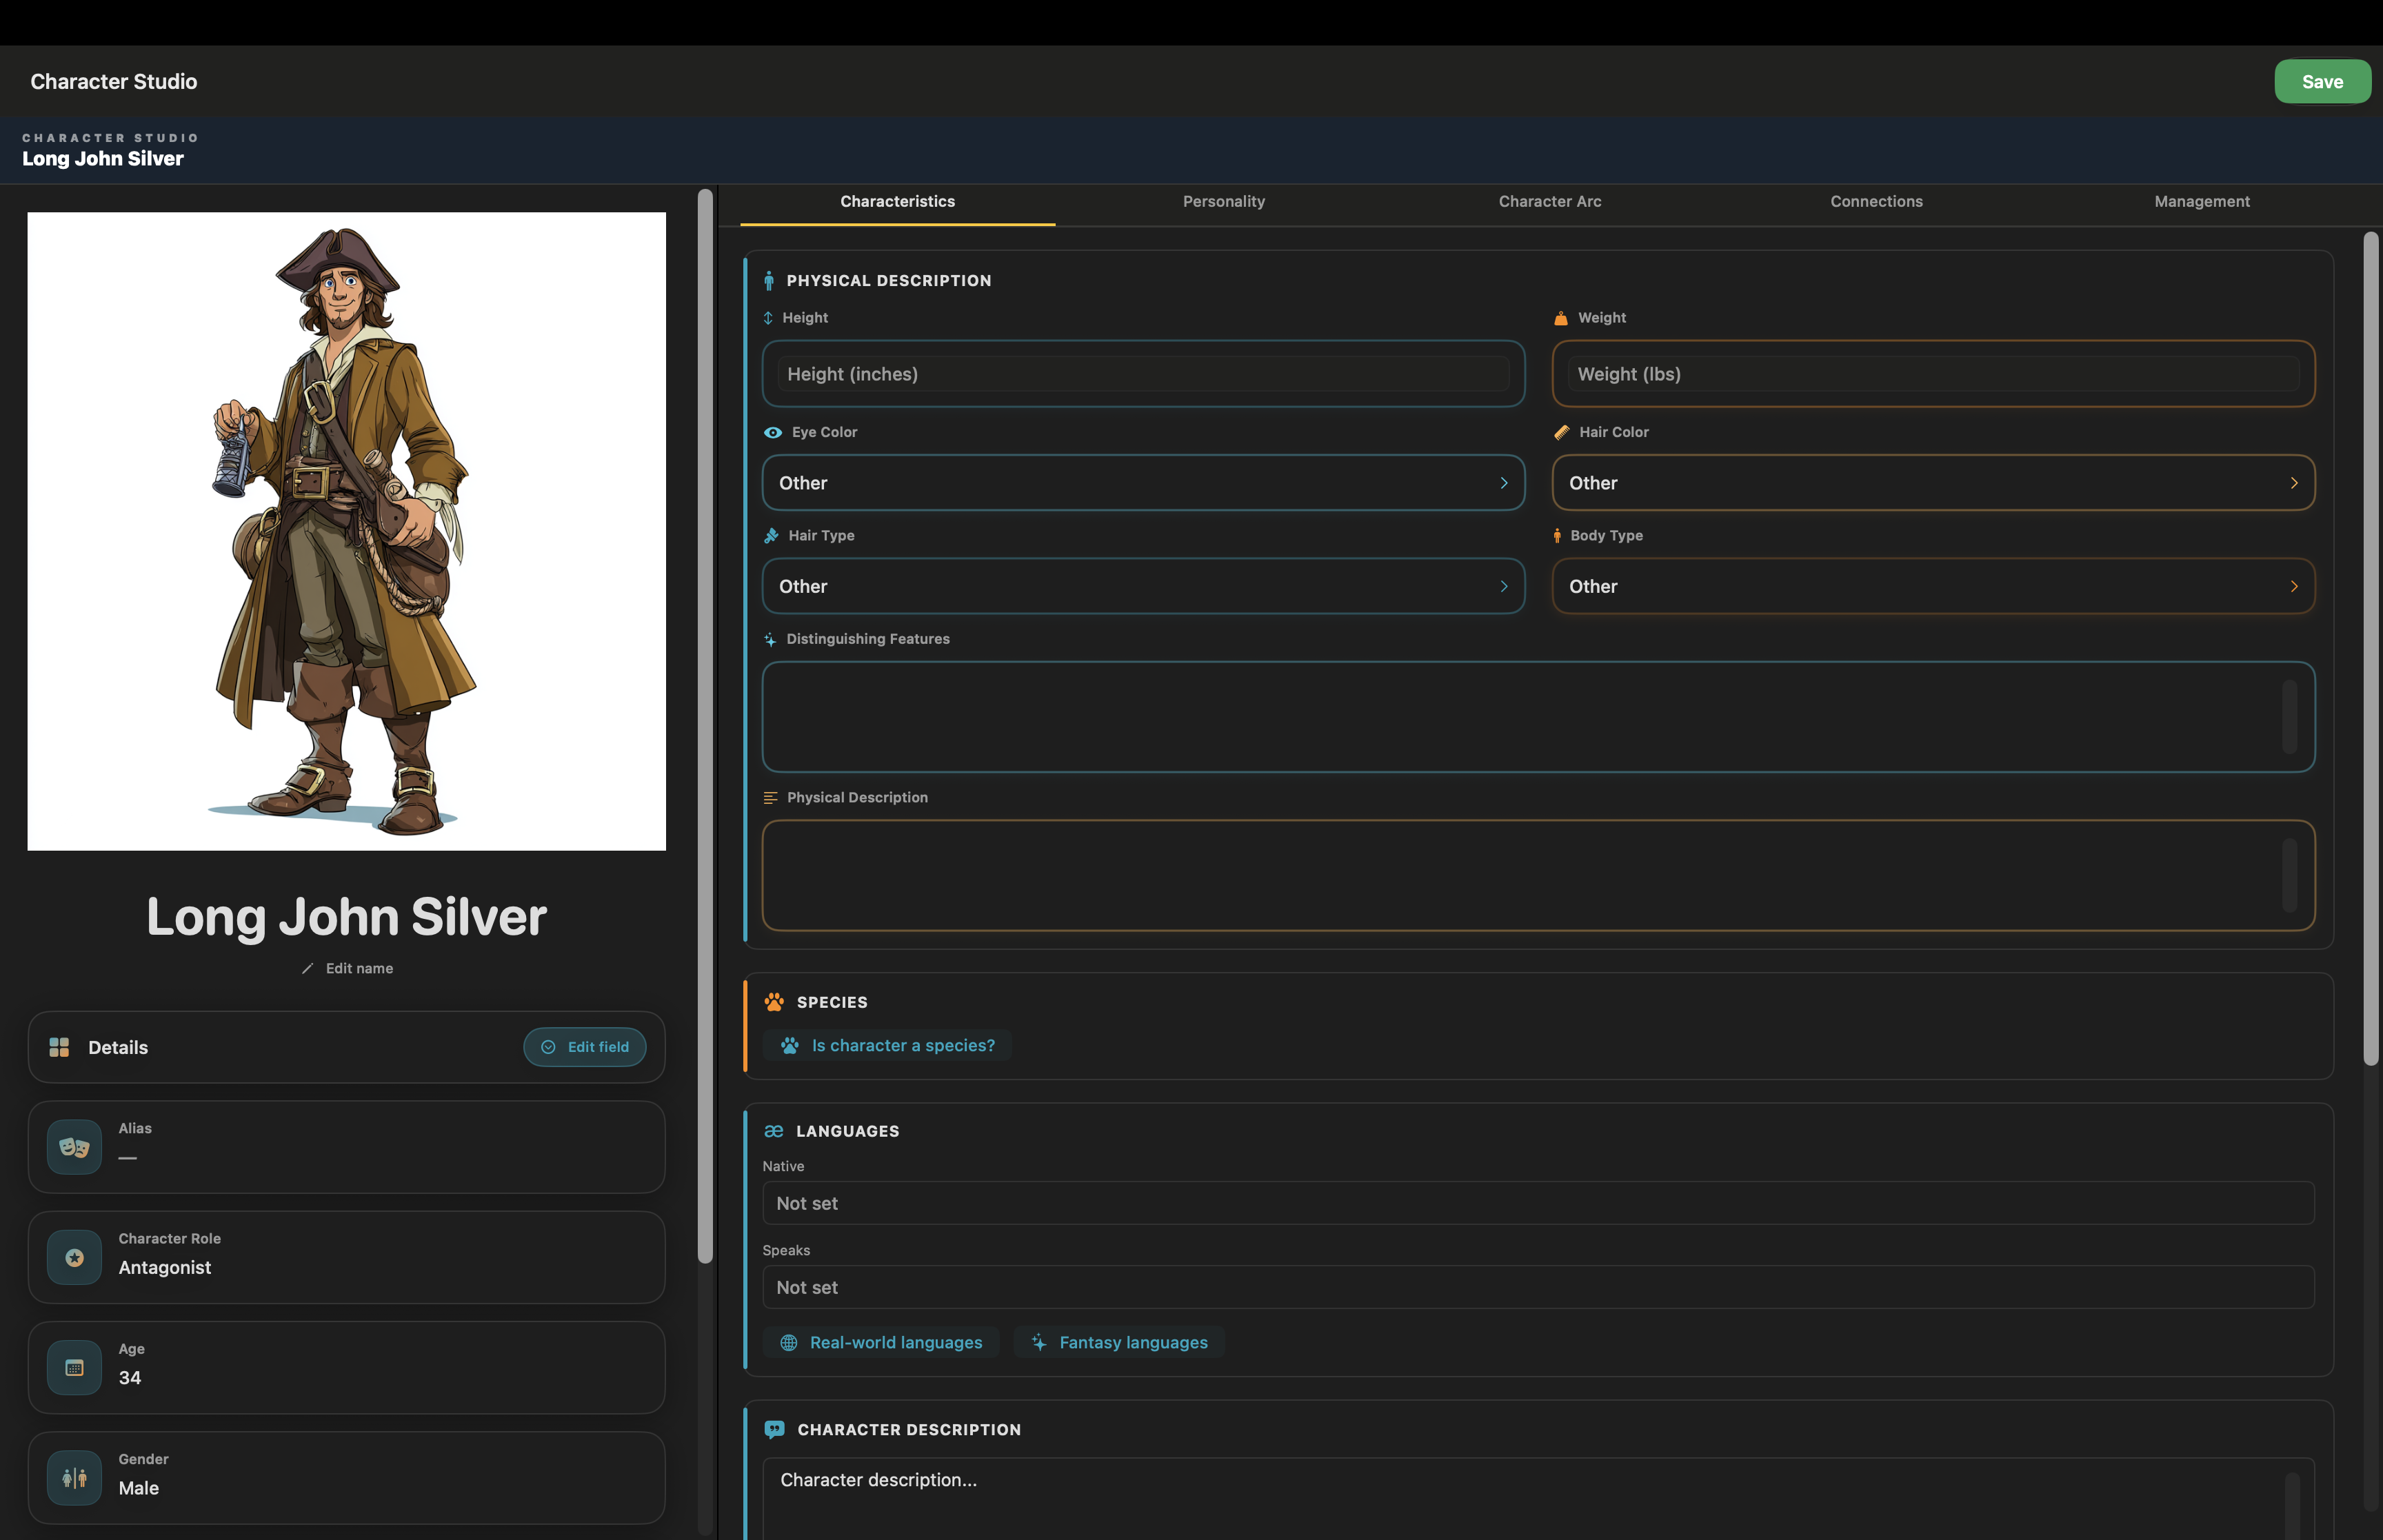
Task: Click the paw icon in species question chip
Action: (x=790, y=1046)
